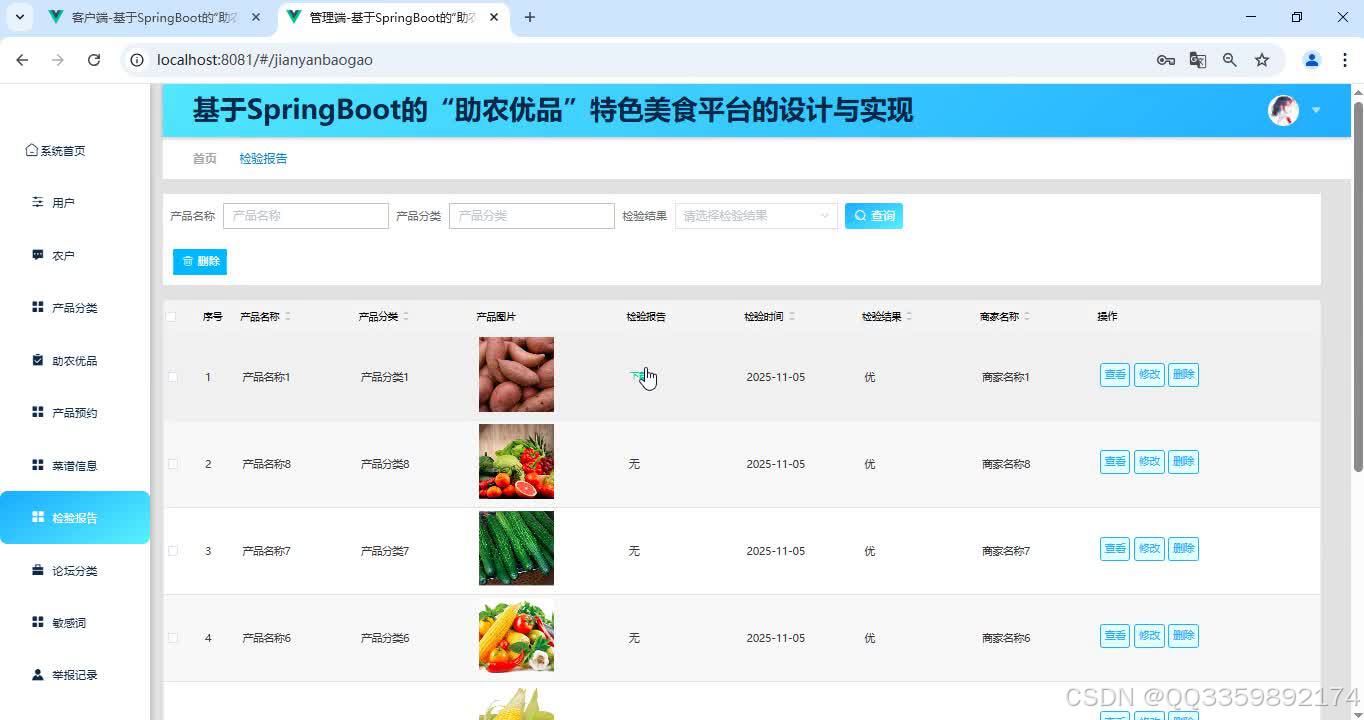
Task: Select the 检验报告 sidebar item
Action: [74, 518]
